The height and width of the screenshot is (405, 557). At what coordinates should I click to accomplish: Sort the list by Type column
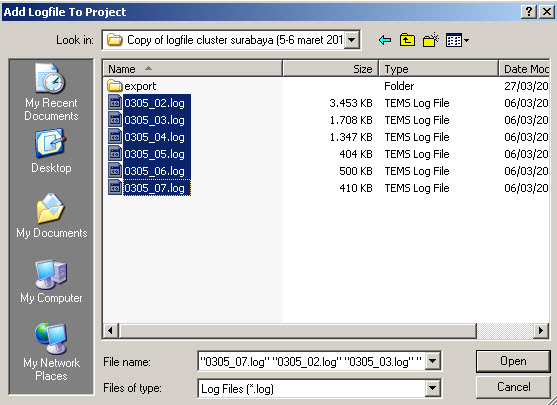coord(439,69)
